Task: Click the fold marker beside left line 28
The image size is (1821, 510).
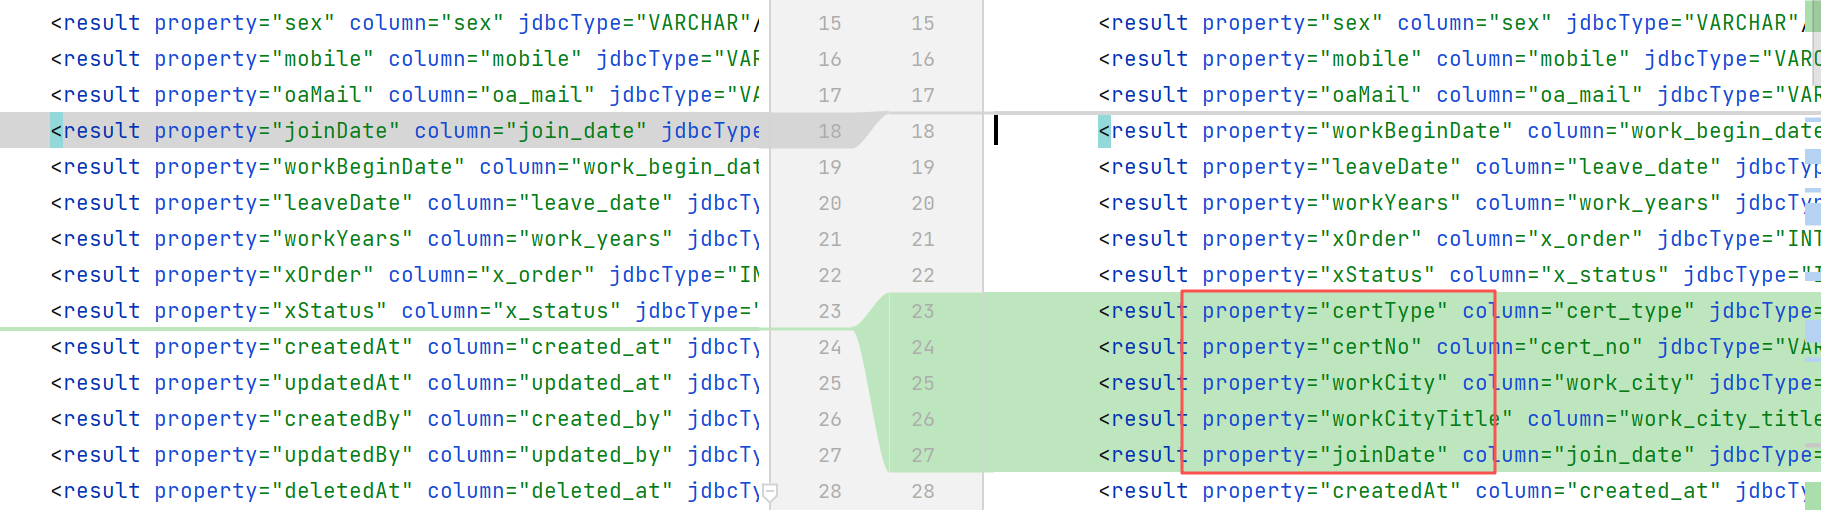Action: click(769, 492)
